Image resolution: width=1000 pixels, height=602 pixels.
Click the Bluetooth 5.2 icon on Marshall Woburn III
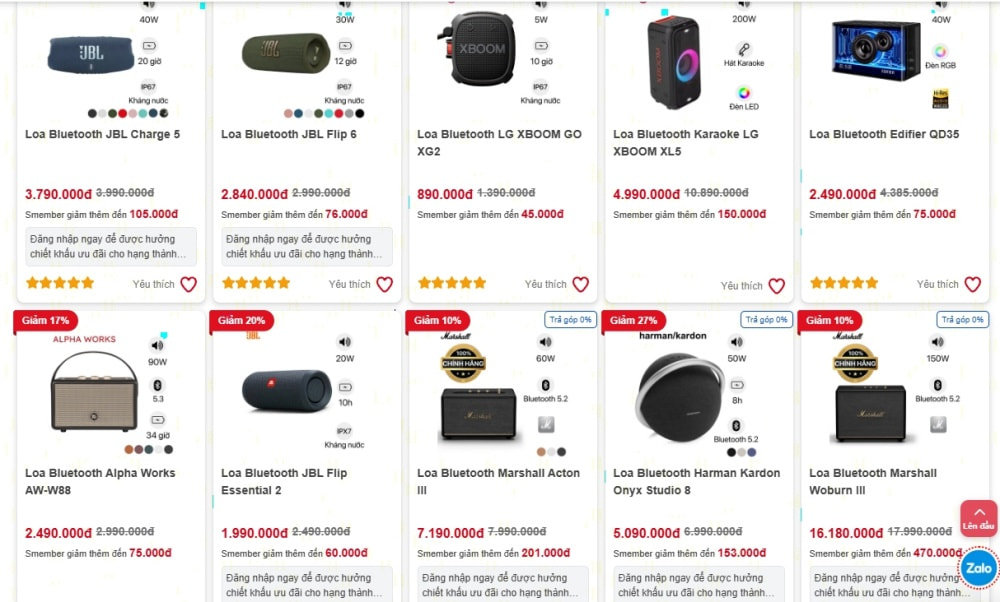tap(937, 385)
